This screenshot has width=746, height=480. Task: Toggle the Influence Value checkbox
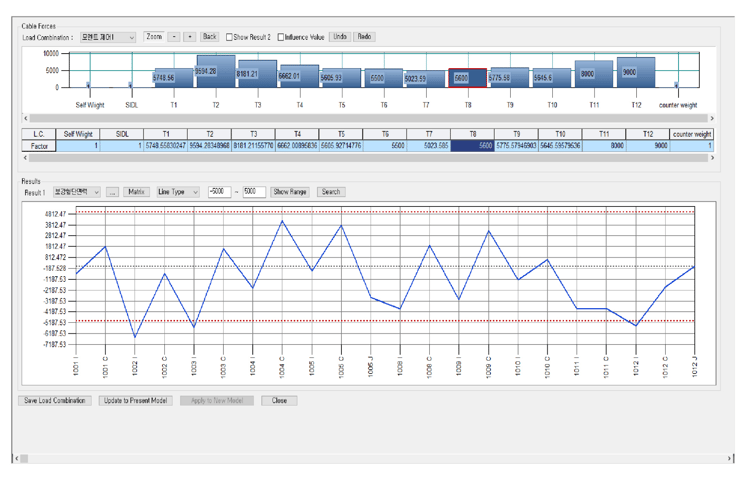click(281, 37)
